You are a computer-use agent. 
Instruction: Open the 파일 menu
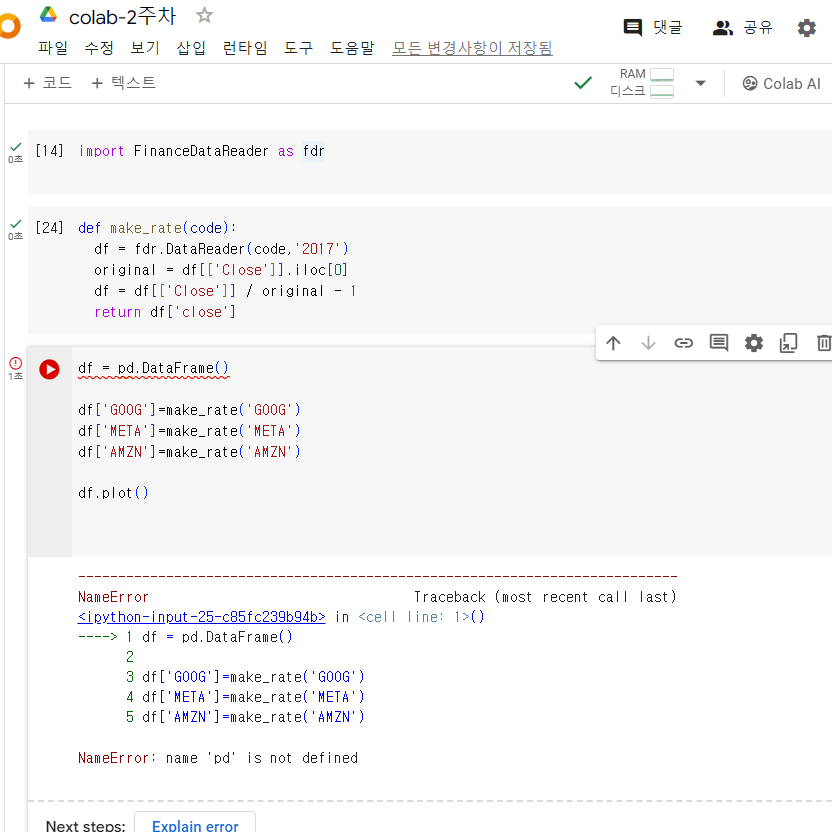tap(53, 48)
